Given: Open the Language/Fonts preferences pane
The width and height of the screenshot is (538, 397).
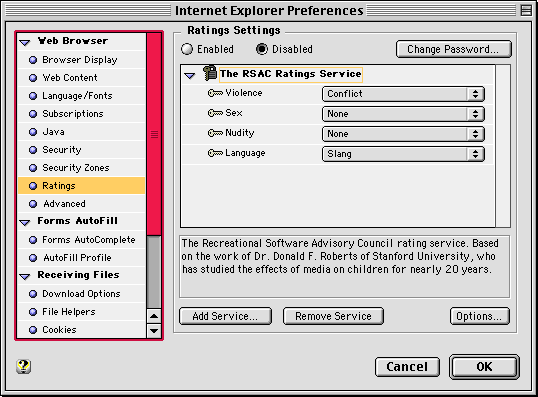Looking at the screenshot, I should click(x=82, y=96).
